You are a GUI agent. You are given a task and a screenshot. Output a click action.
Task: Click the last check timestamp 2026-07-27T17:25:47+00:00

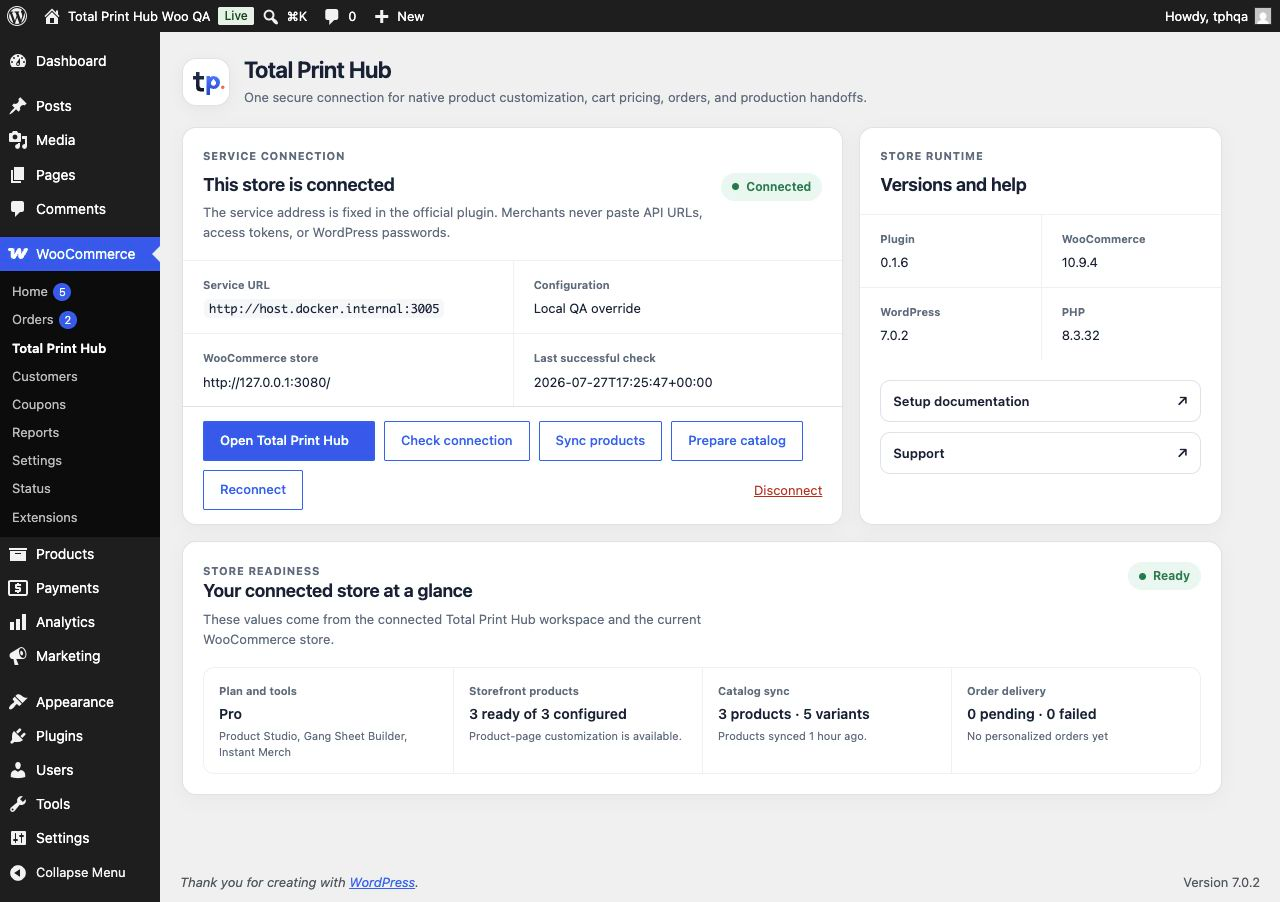(x=623, y=382)
